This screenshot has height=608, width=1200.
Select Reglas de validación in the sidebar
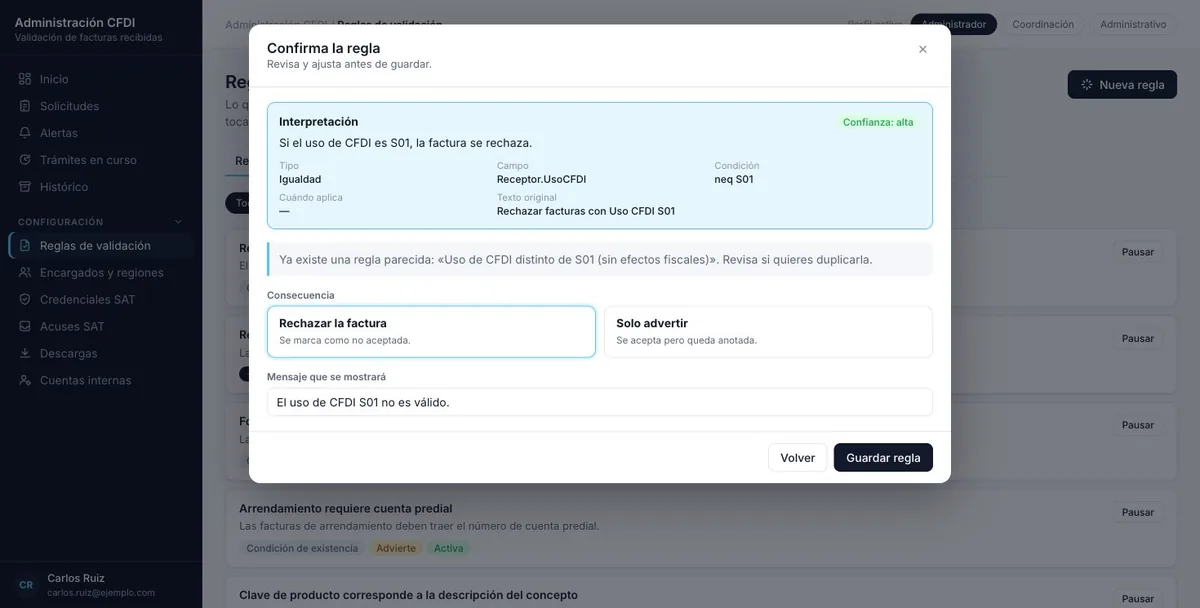pos(101,246)
